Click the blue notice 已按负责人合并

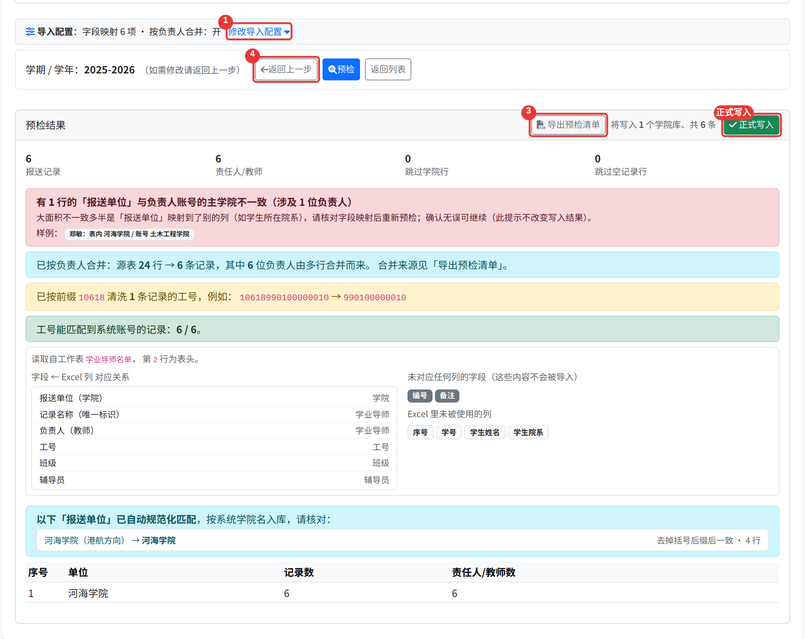pyautogui.click(x=402, y=265)
